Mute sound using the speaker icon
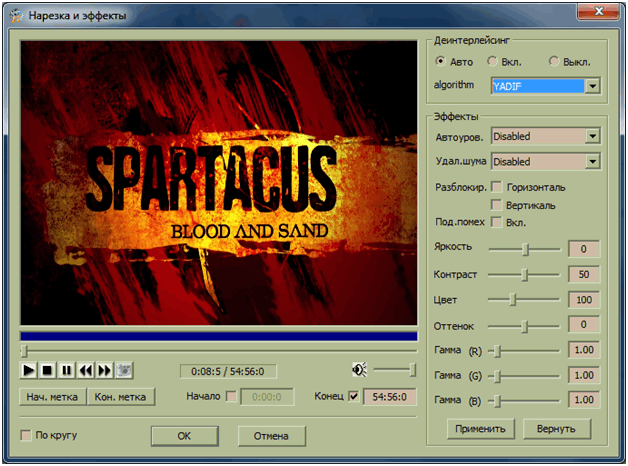The width and height of the screenshot is (628, 466). click(359, 369)
